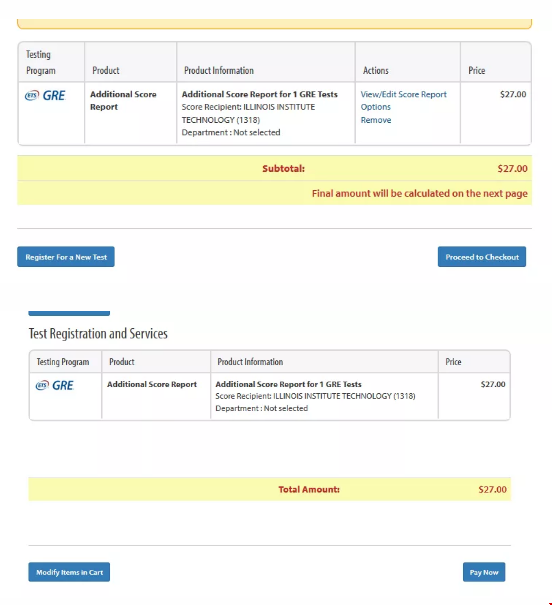Image resolution: width=552 pixels, height=605 pixels.
Task: Click the Total Amount $27.00 value
Action: click(493, 489)
